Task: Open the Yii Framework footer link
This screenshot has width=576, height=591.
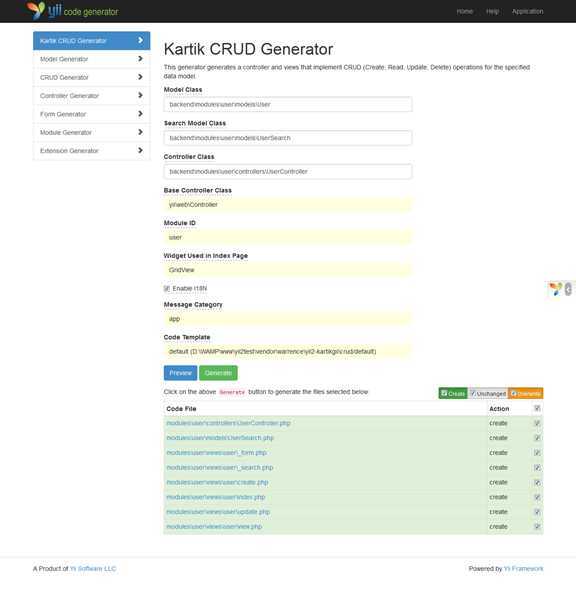Action: pyautogui.click(x=523, y=569)
